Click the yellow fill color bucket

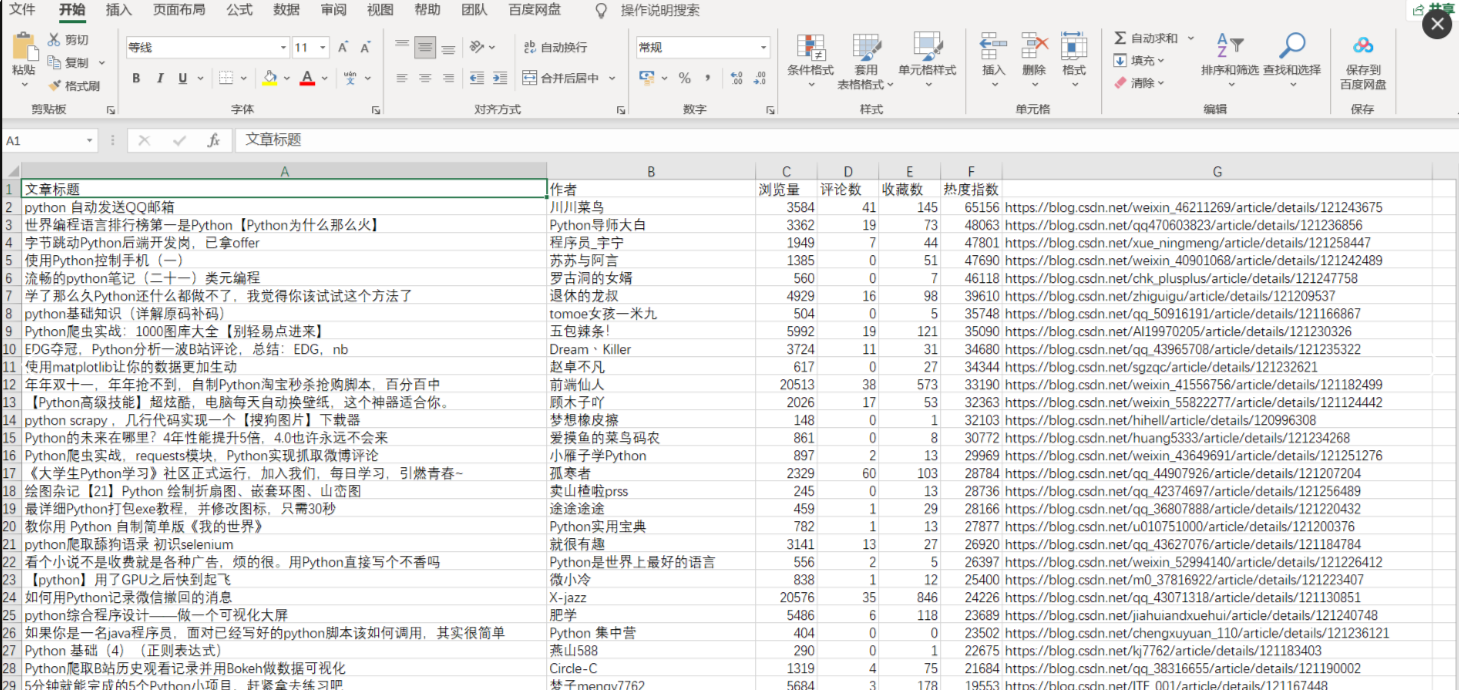pyautogui.click(x=269, y=78)
